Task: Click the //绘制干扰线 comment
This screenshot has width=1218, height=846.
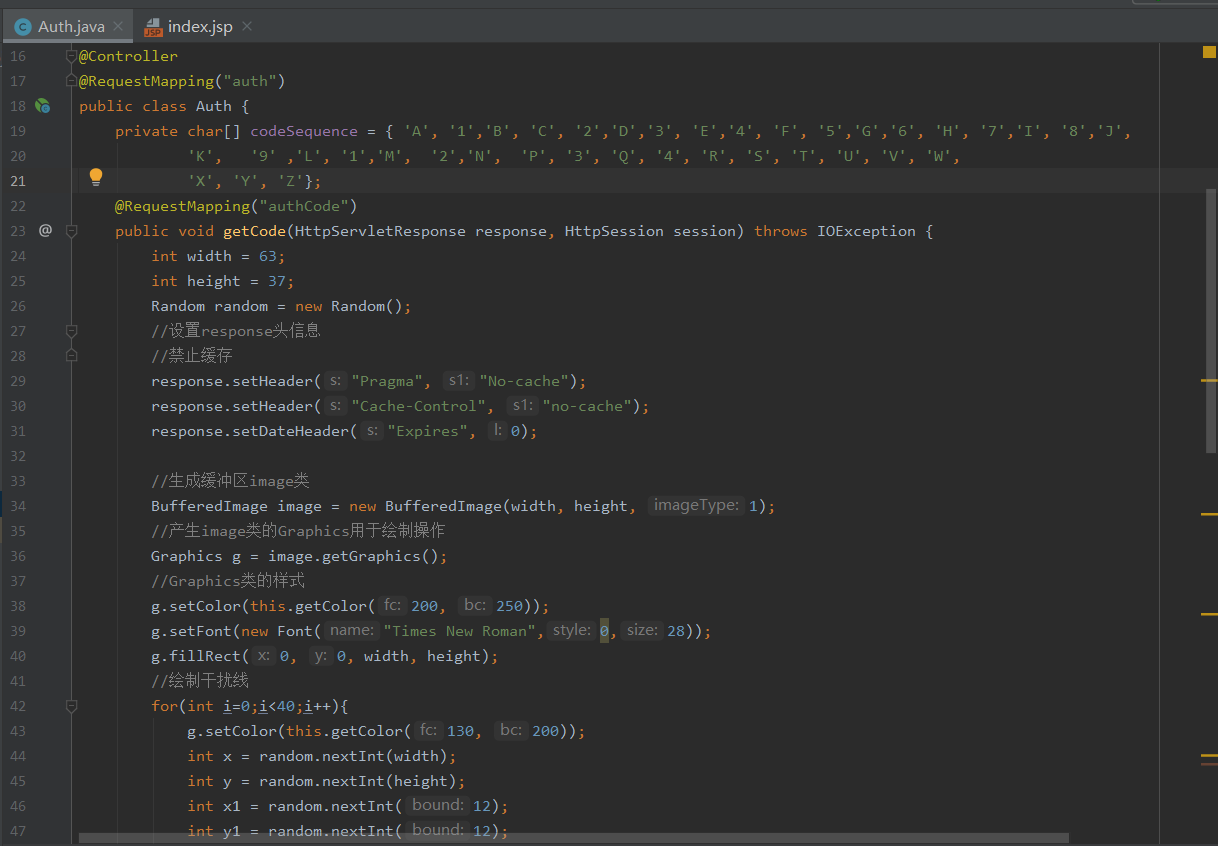Action: tap(200, 681)
